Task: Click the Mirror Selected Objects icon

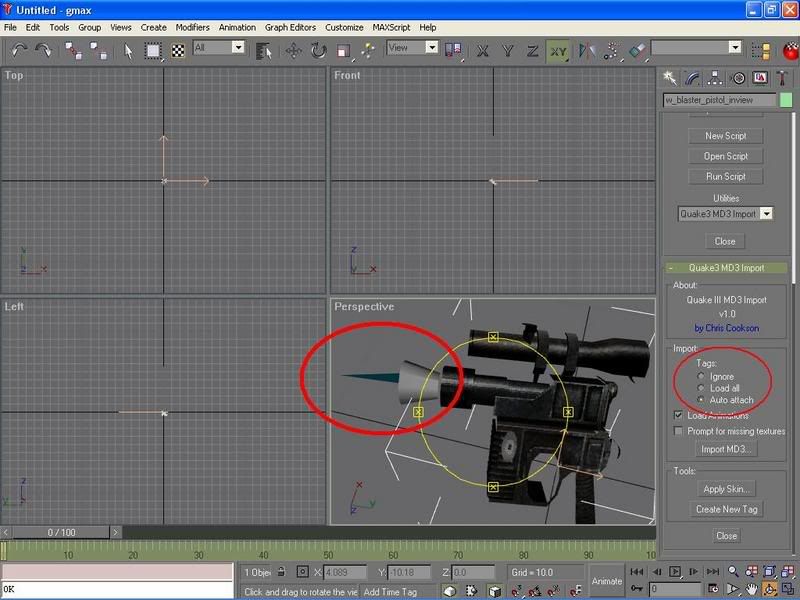Action: click(587, 51)
